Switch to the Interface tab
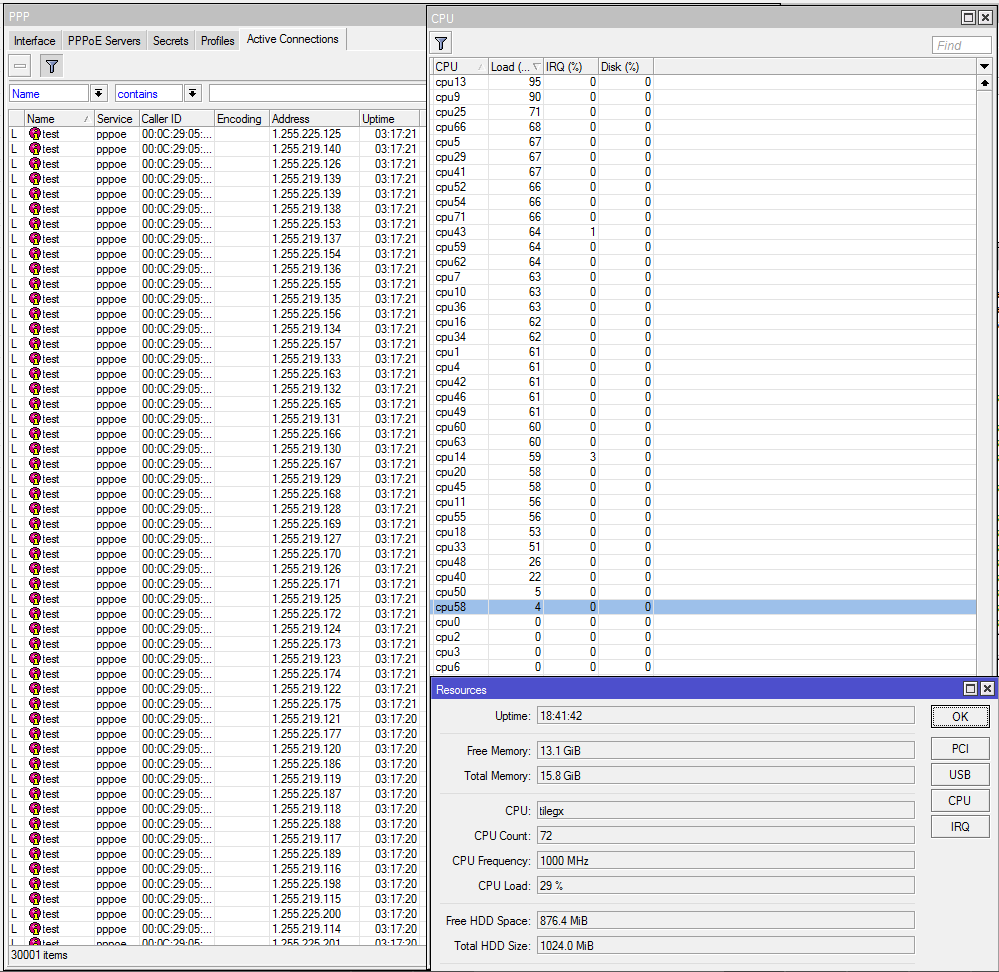This screenshot has height=972, width=999. pos(34,41)
